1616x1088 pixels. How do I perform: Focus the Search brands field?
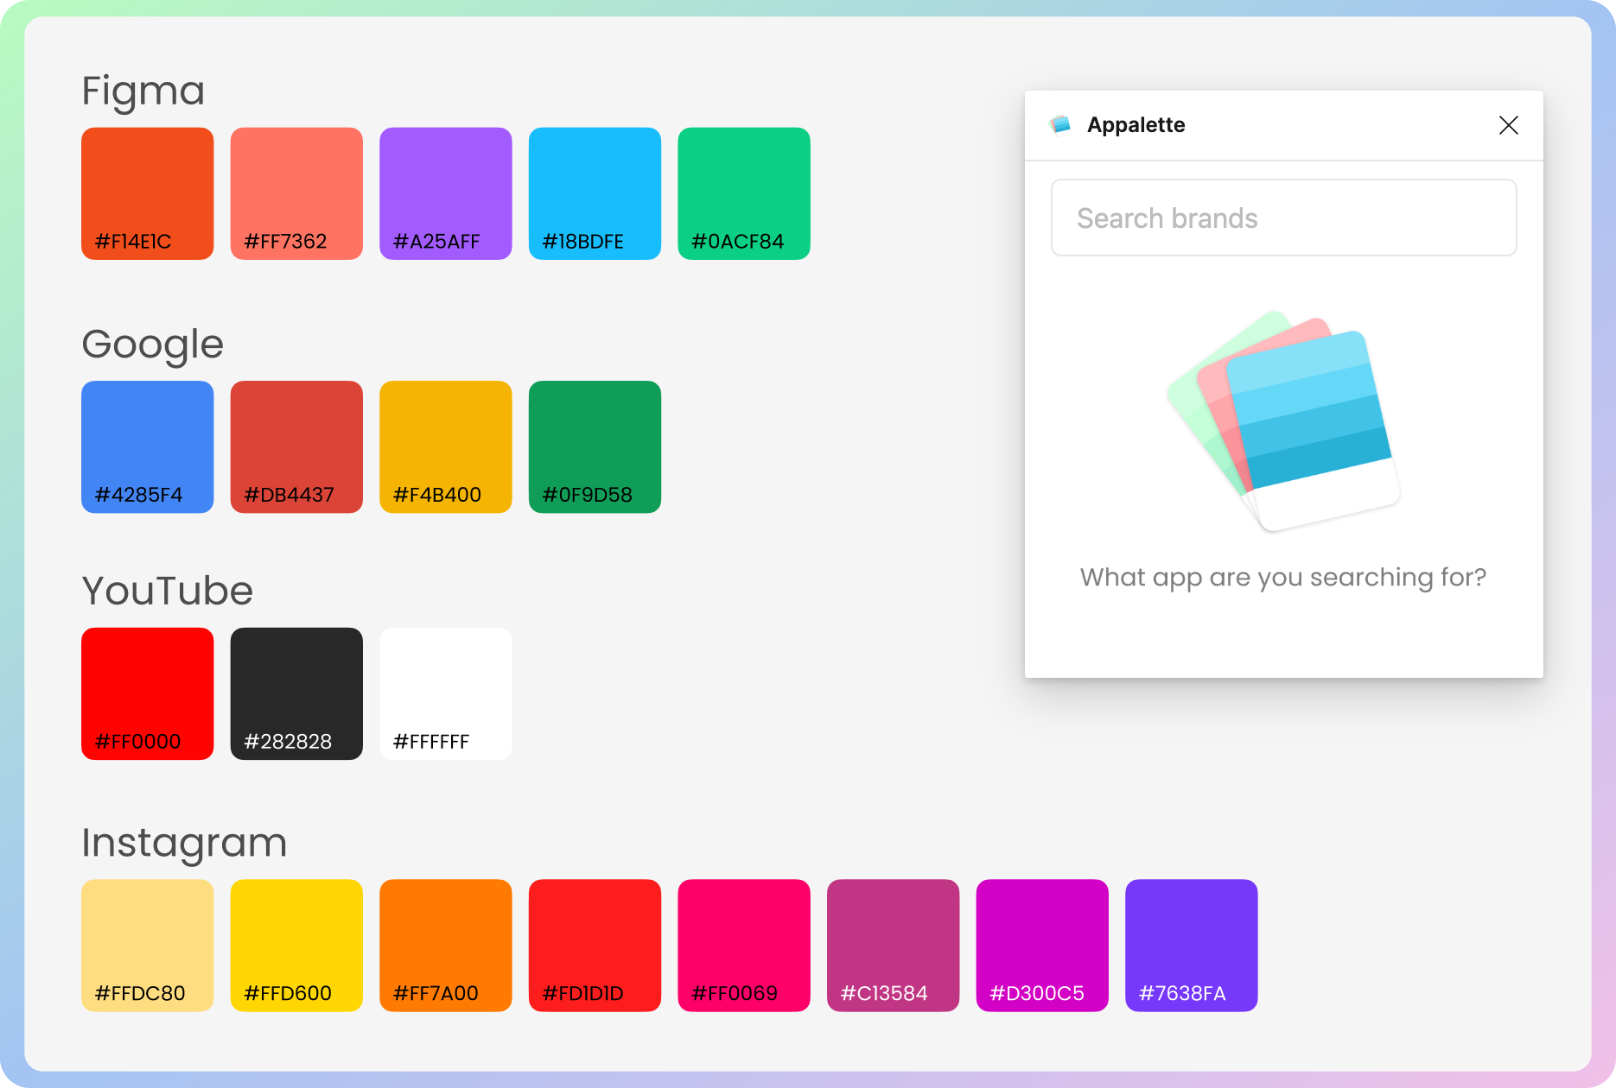[1283, 218]
